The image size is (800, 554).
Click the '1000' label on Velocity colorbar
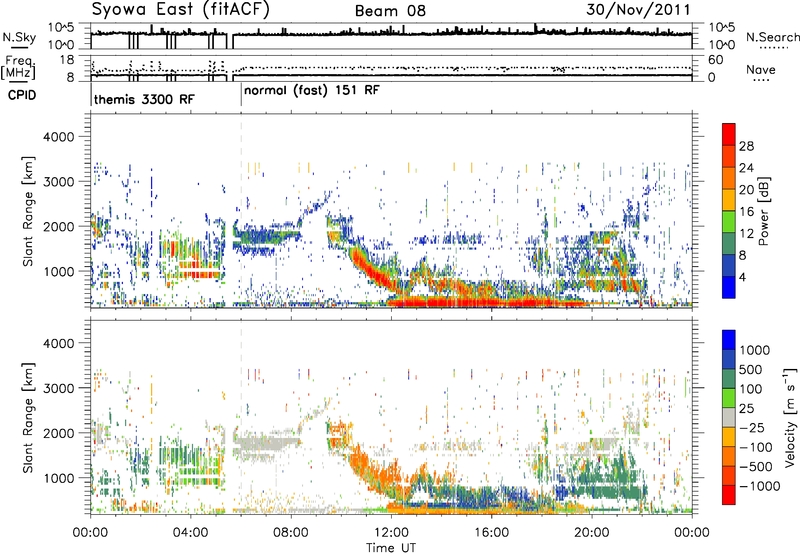(754, 350)
